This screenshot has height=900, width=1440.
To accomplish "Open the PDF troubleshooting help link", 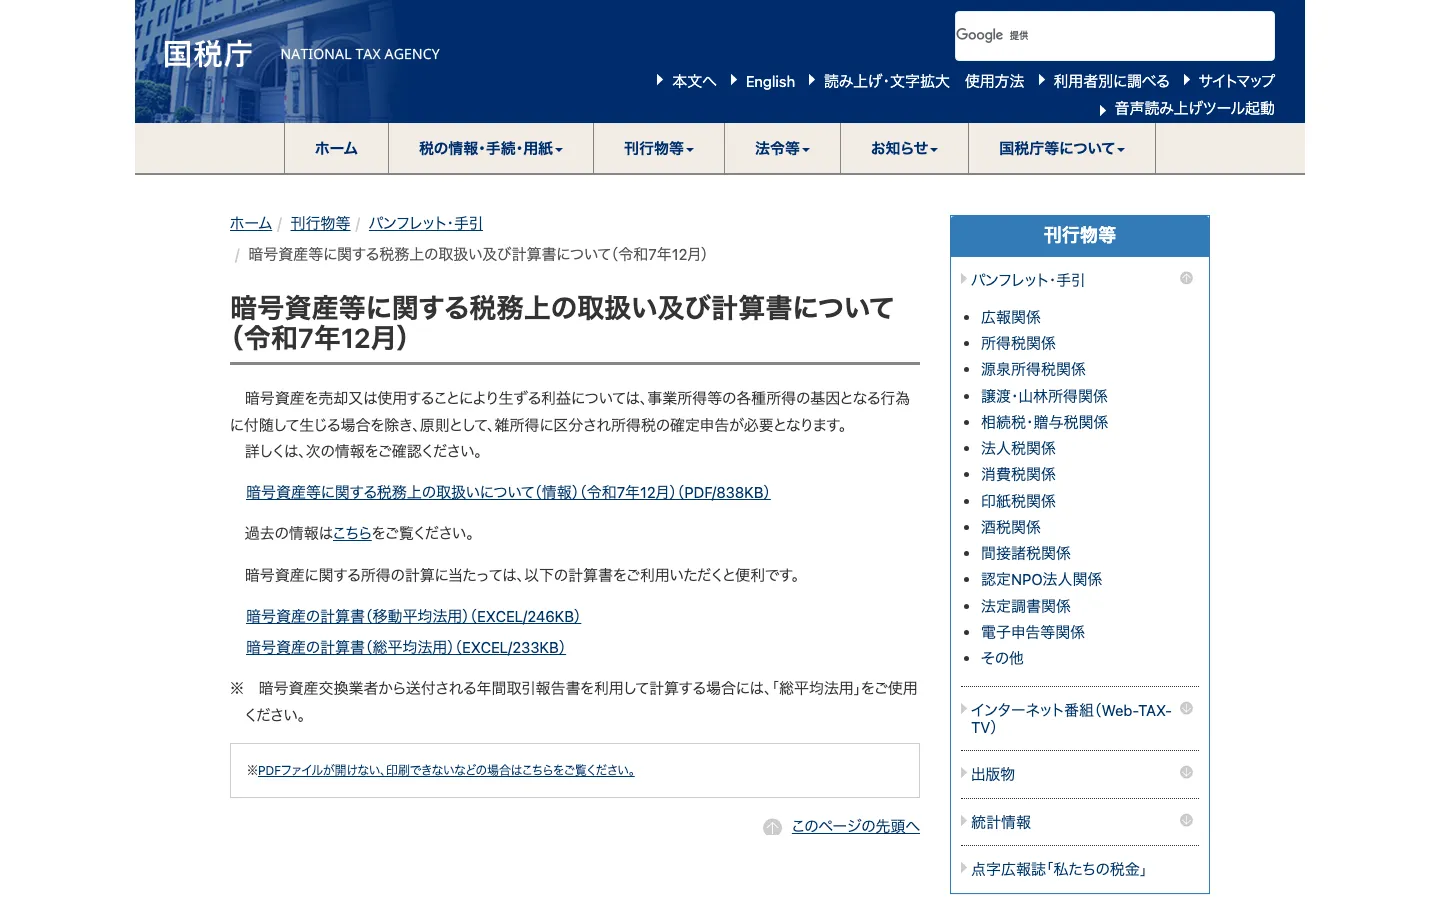I will pyautogui.click(x=446, y=770).
